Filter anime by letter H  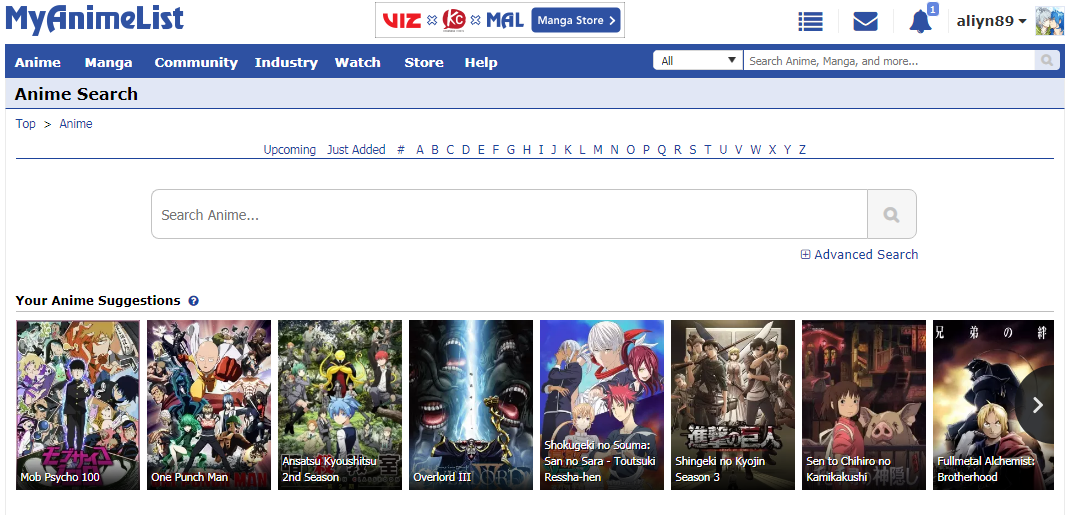pos(527,150)
